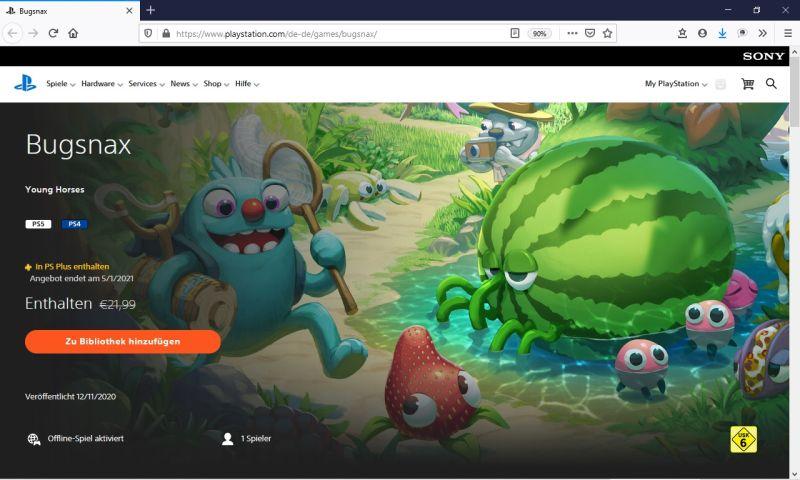Image resolution: width=800 pixels, height=480 pixels.
Task: Click the In PS Plus enthalten link
Action: [72, 267]
